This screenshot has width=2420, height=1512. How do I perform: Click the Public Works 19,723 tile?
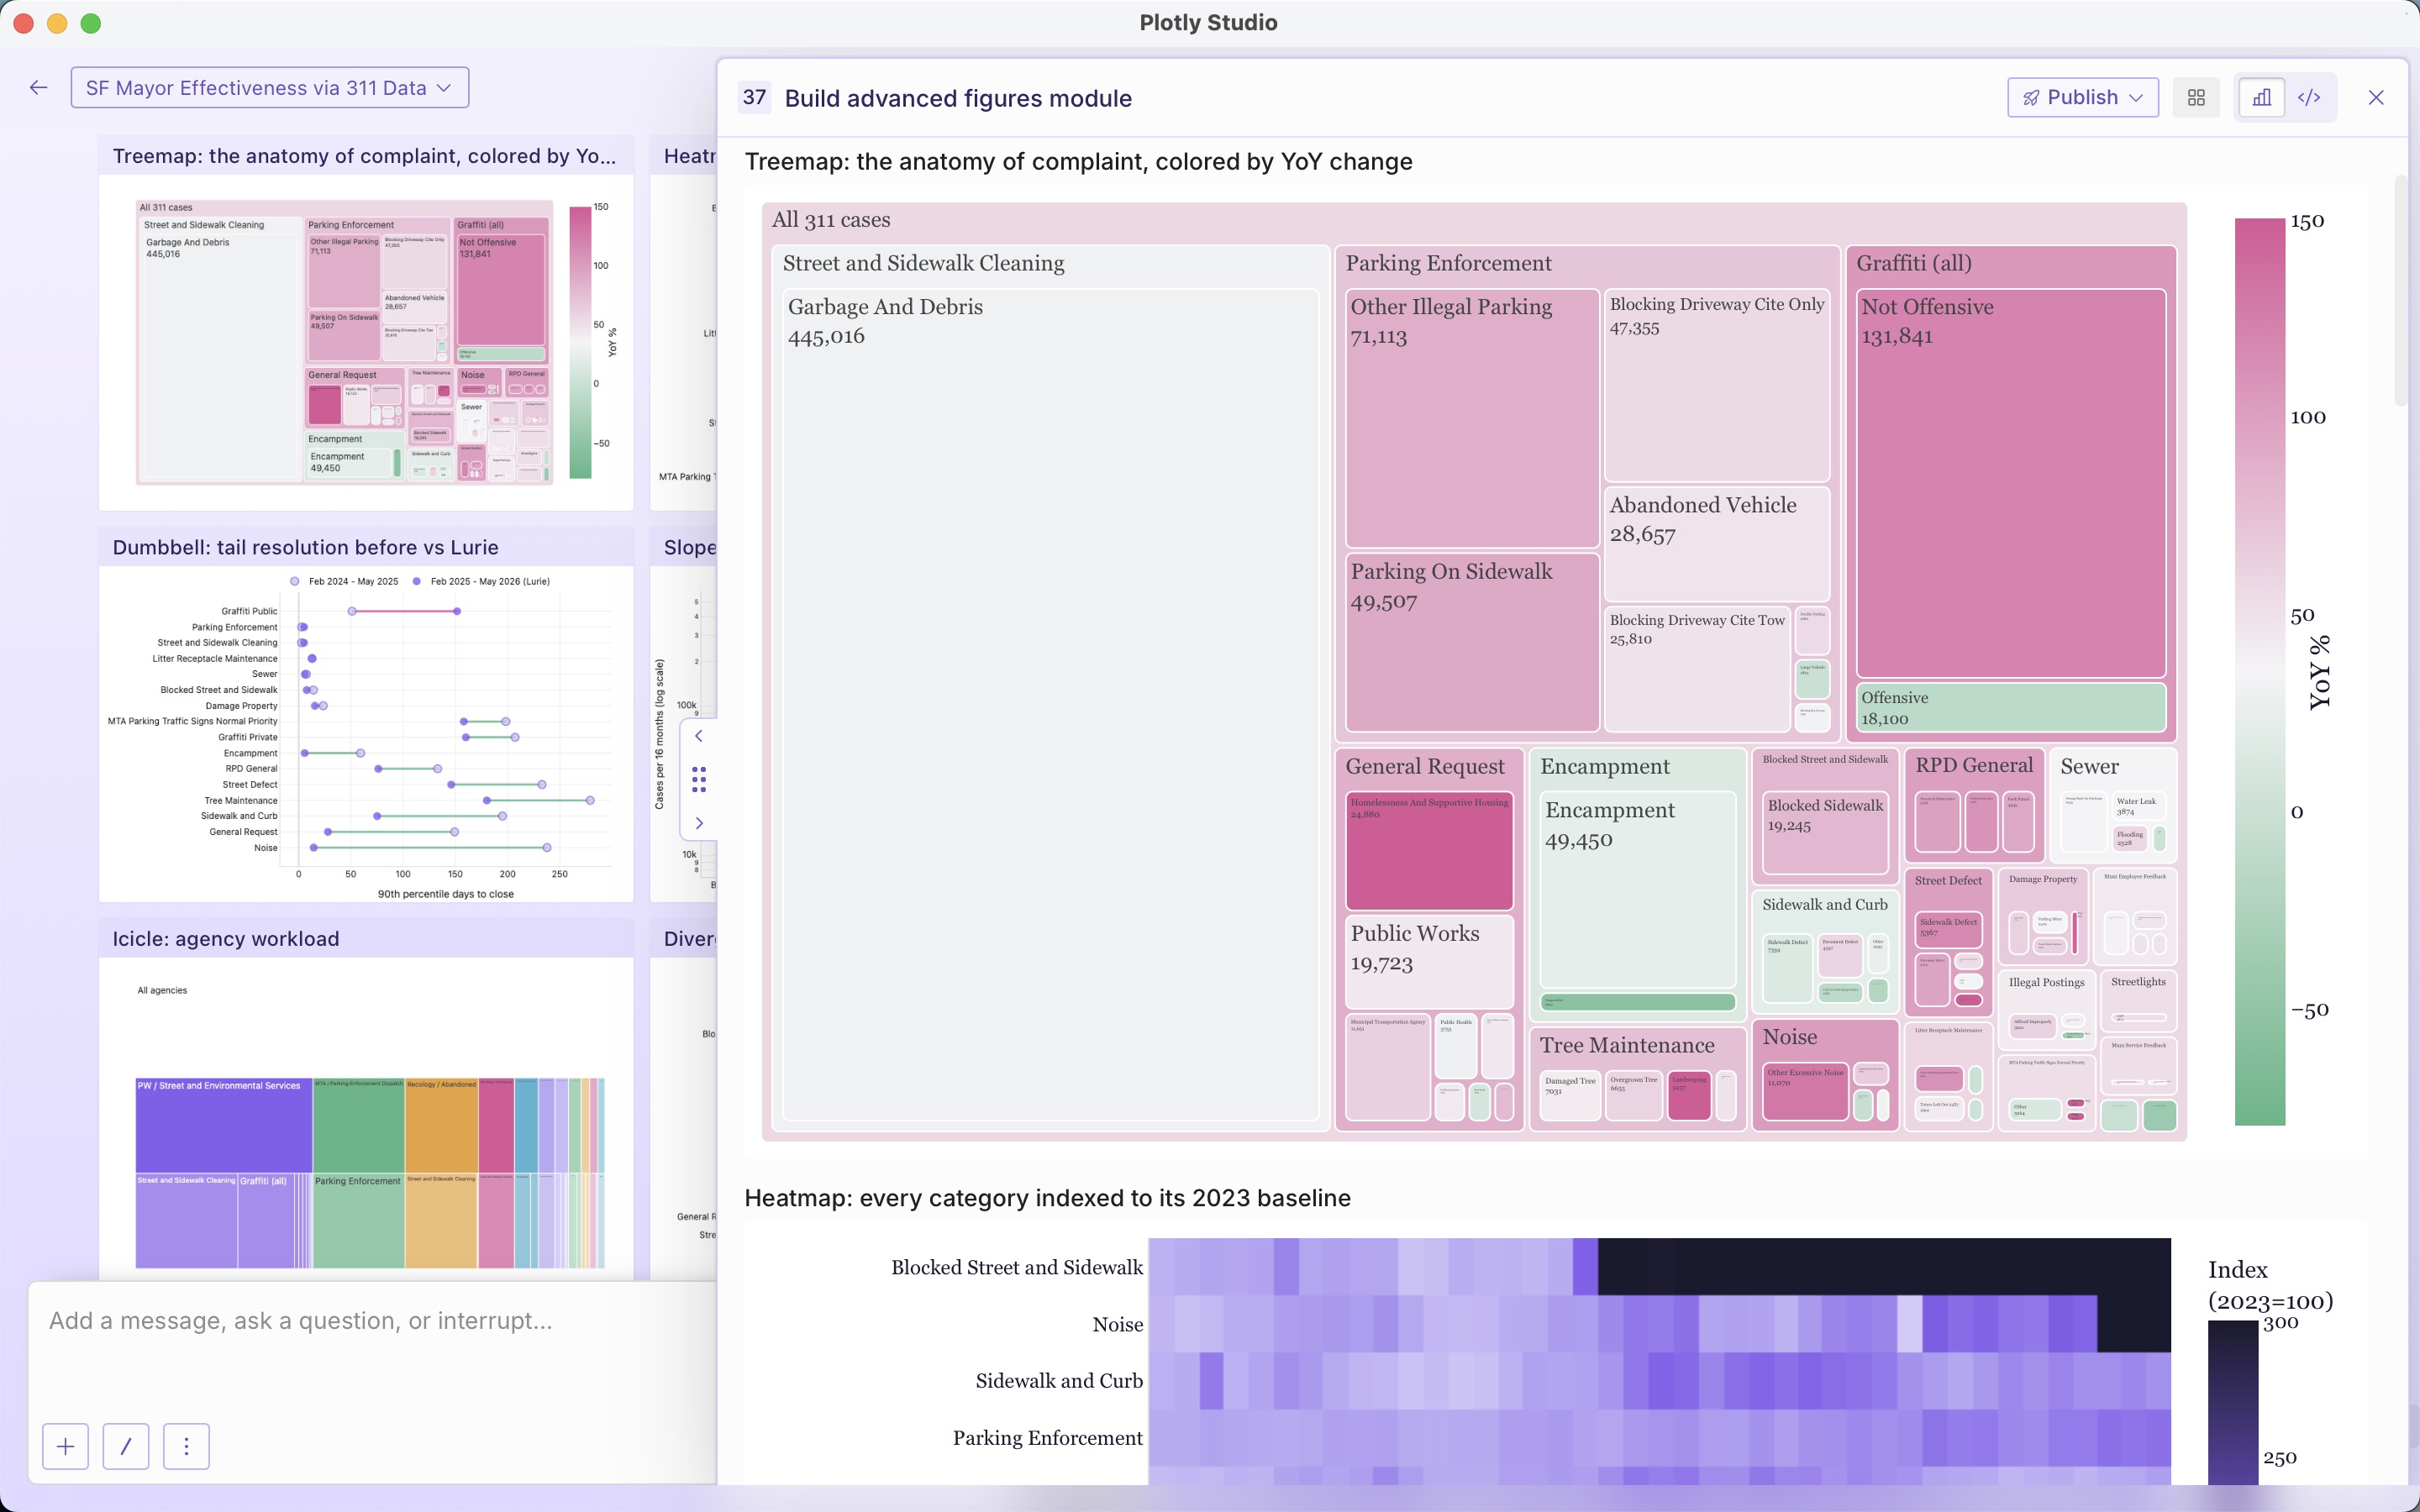1429,961
